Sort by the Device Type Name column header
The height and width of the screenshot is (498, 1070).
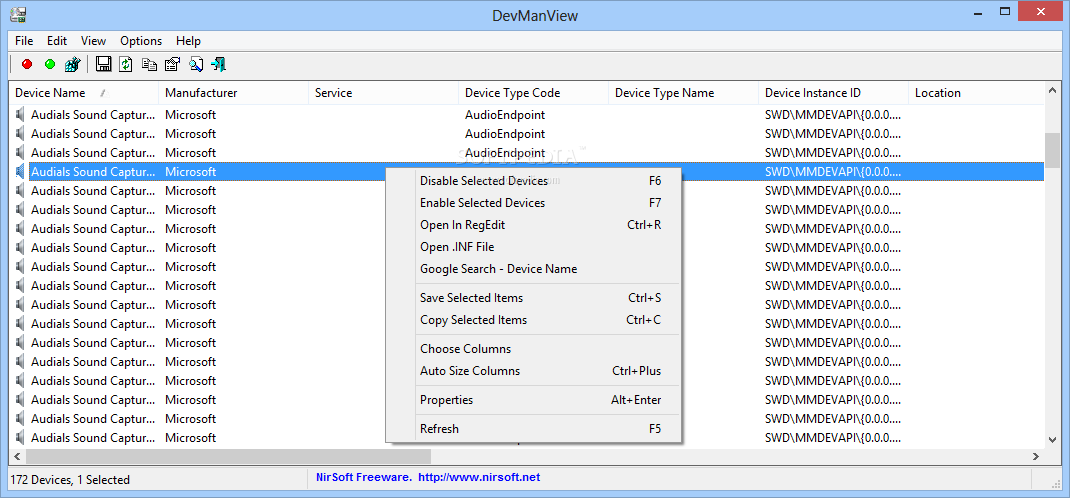point(684,93)
